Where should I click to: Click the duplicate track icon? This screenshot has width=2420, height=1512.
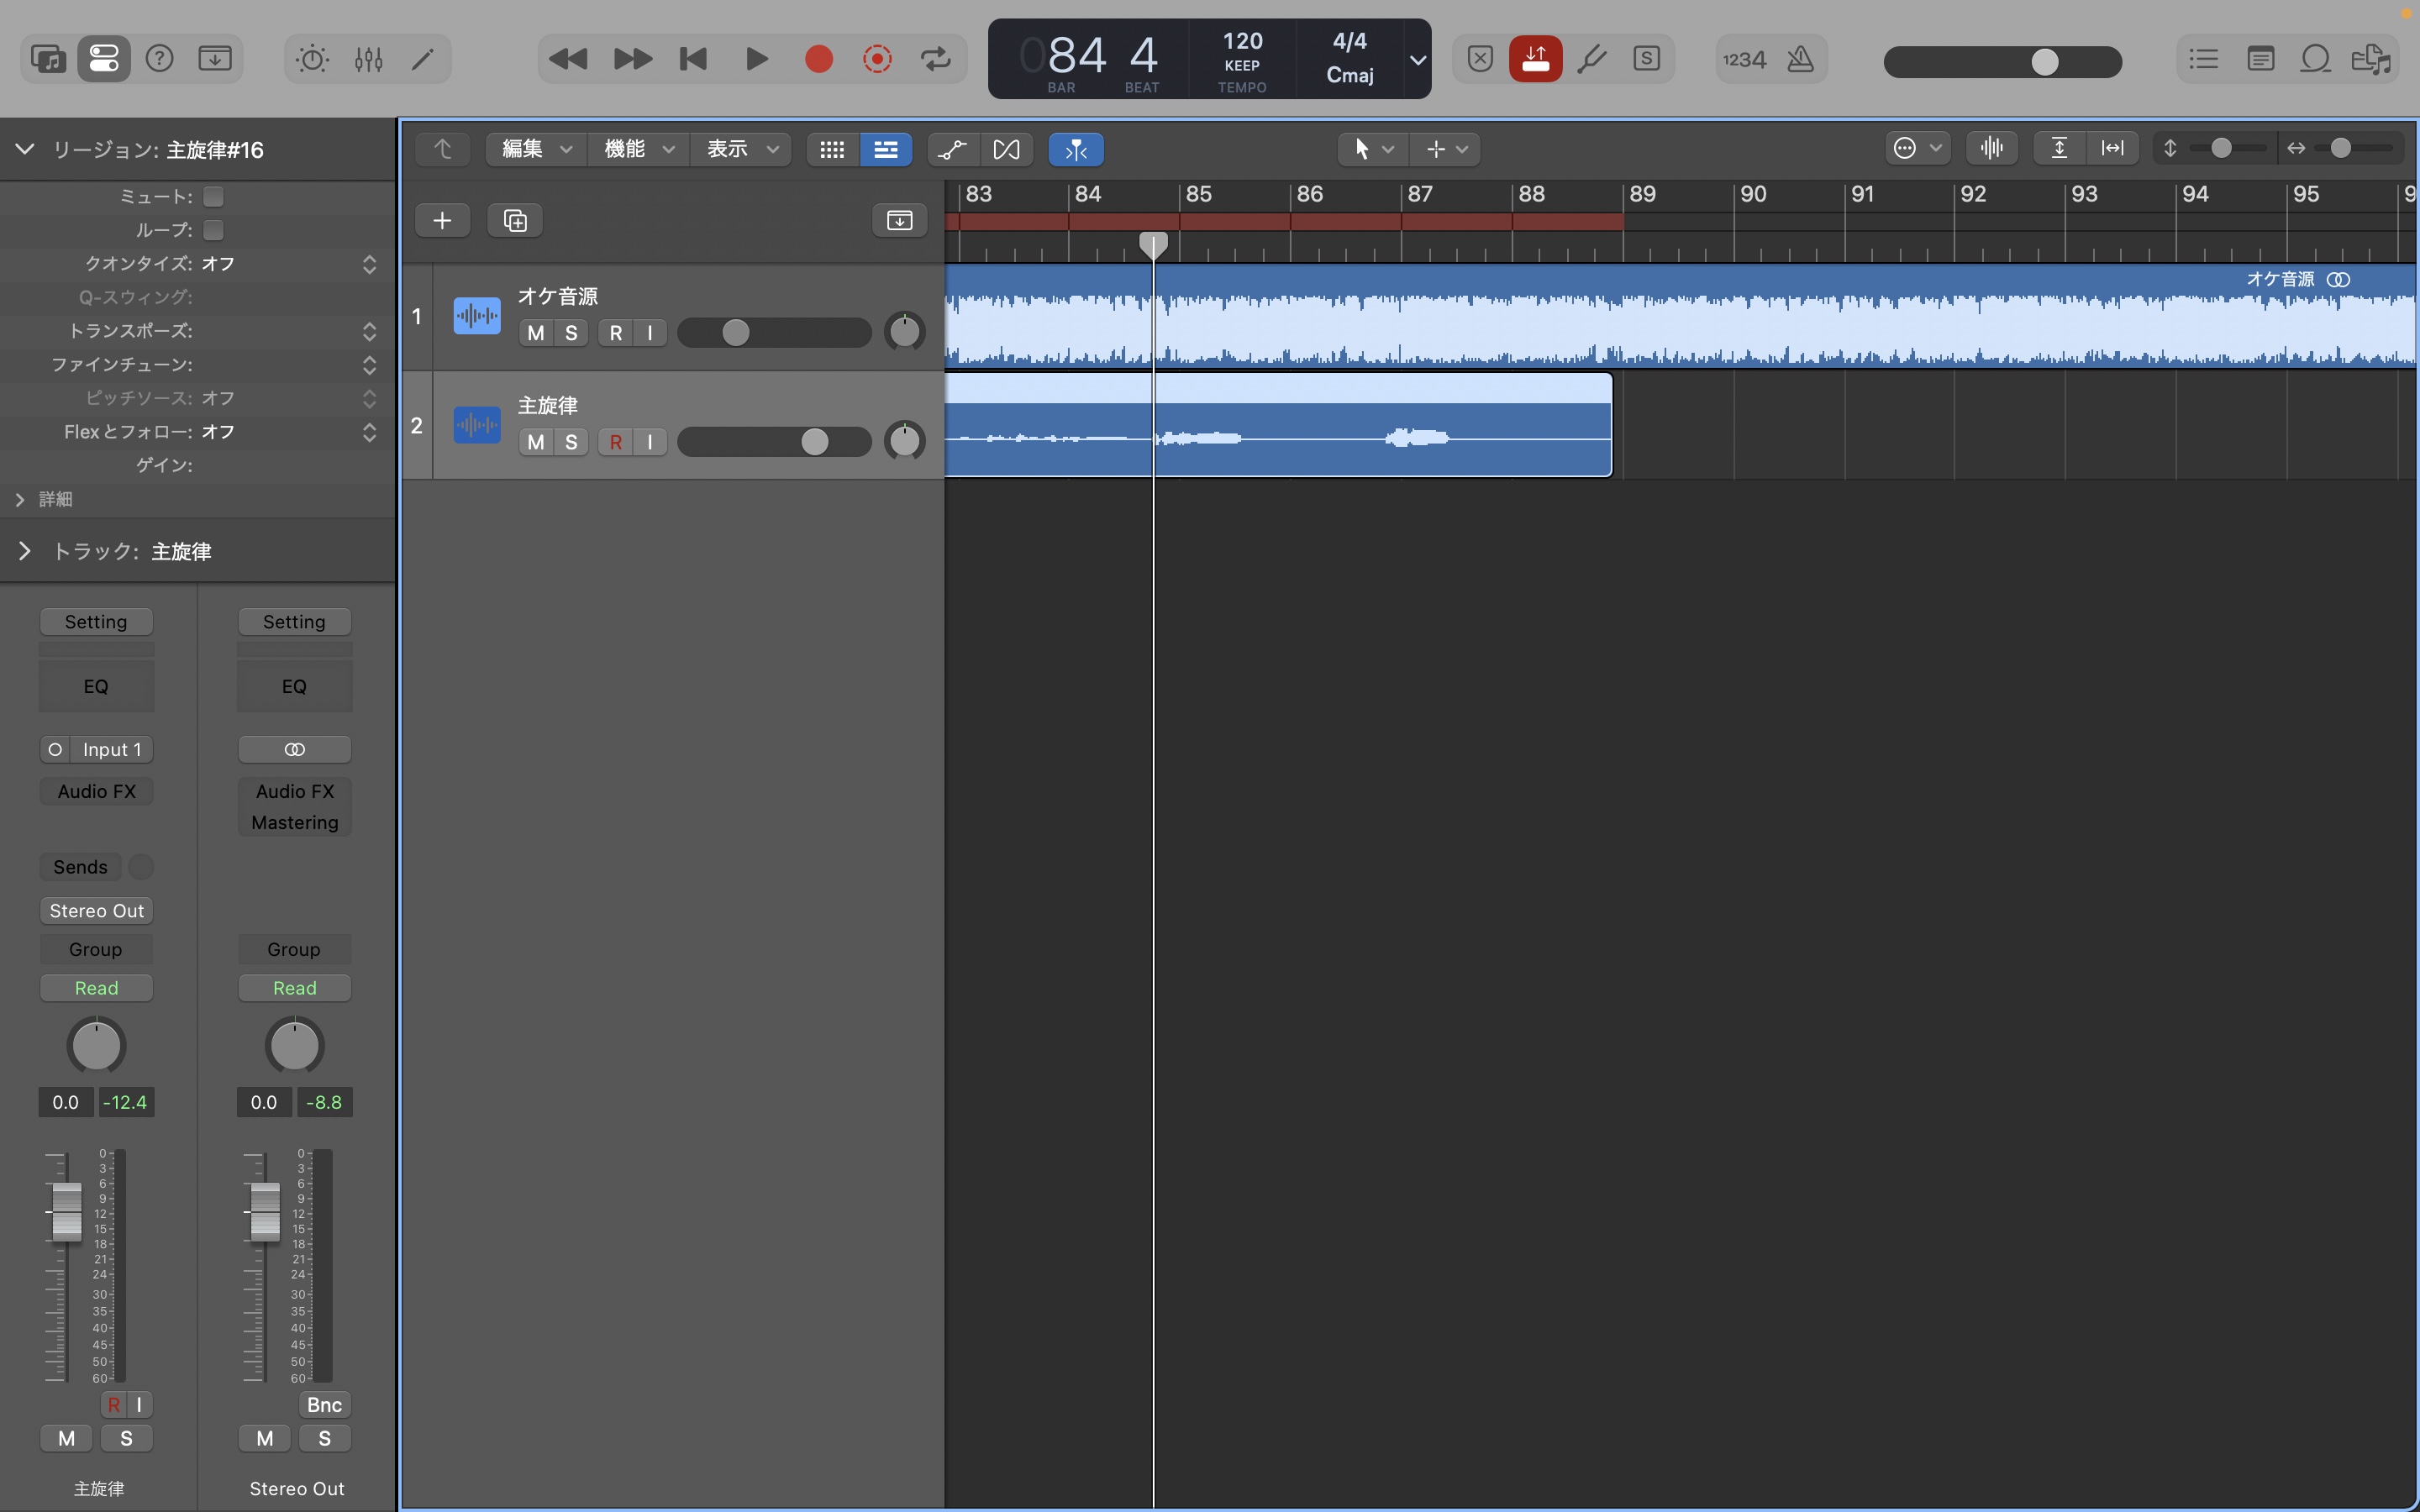[x=515, y=220]
